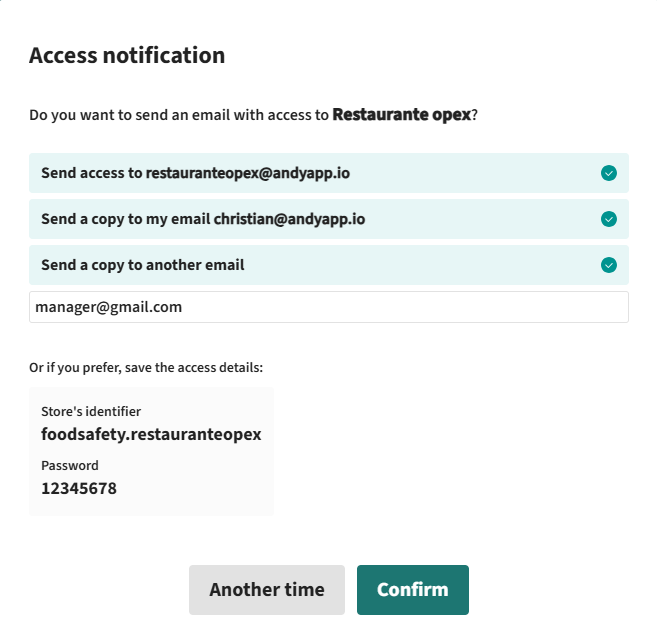Click 'Or if you prefer, save the access details' text
Screen dimensions: 657x638
(146, 367)
